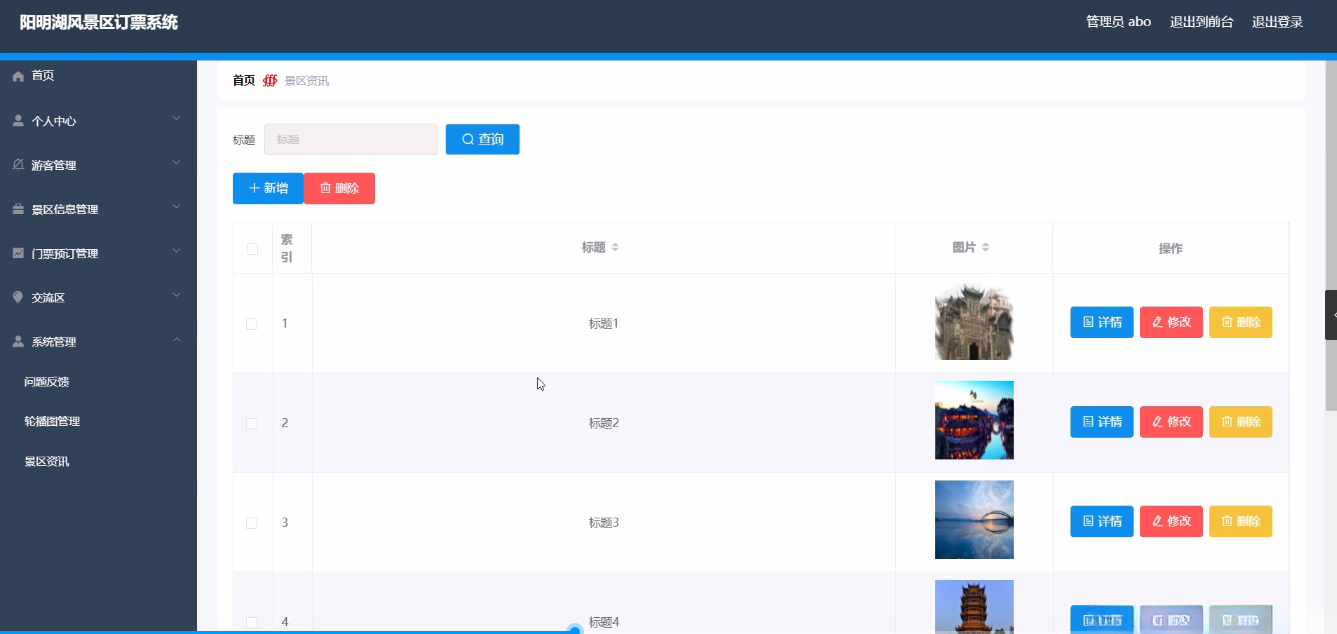Image resolution: width=1337 pixels, height=634 pixels.
Task: Click the briefcase icon beside 景区信息管理
Action: pyautogui.click(x=18, y=209)
